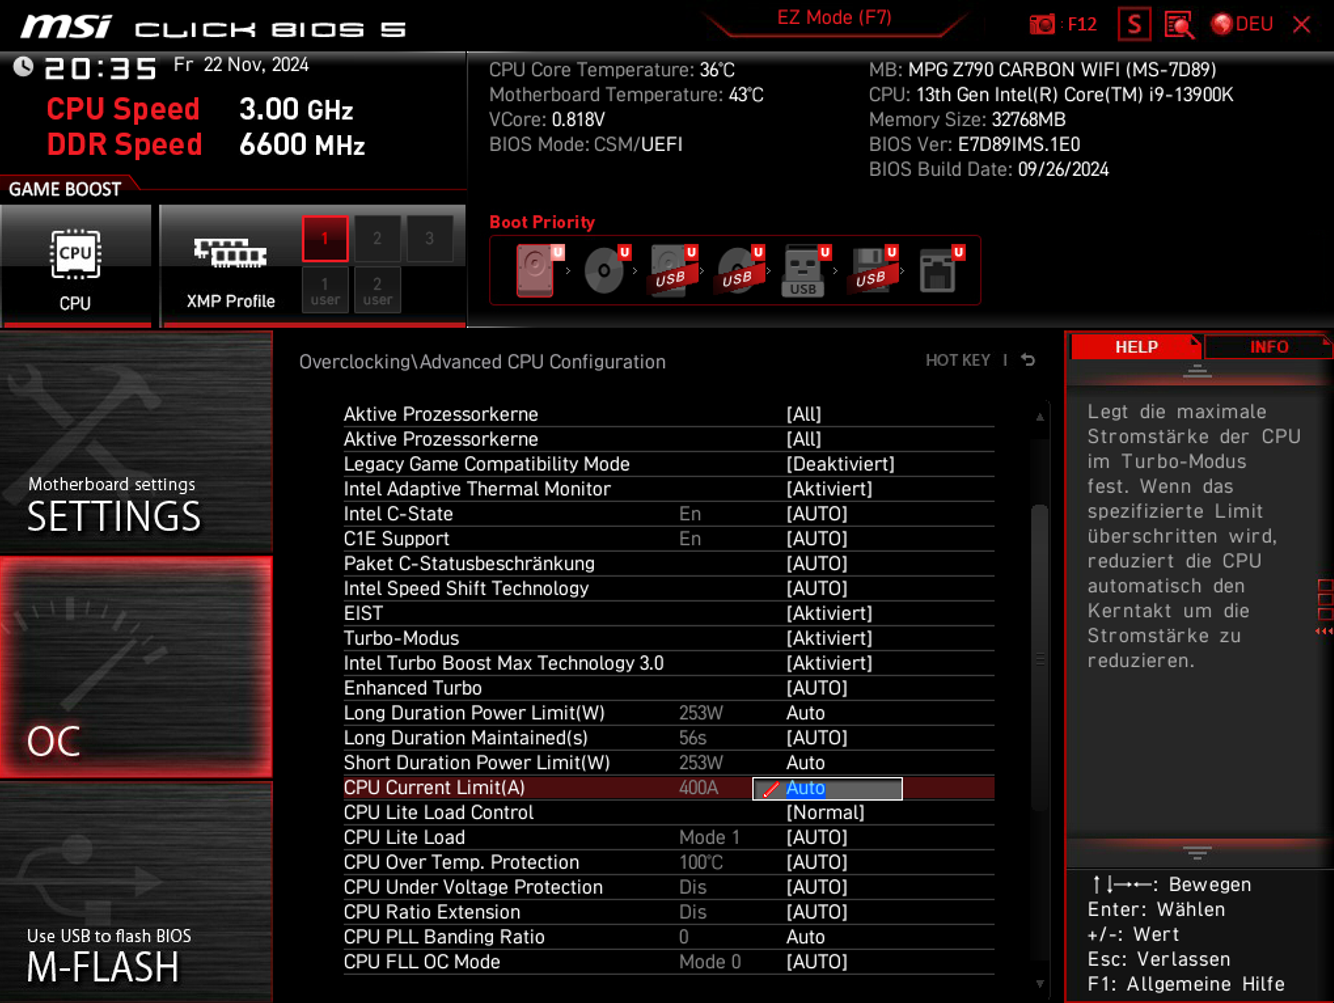The height and width of the screenshot is (1003, 1334).
Task: Toggle Intel Adaptive Thermal Monitor Aktiviert value
Action: (829, 489)
